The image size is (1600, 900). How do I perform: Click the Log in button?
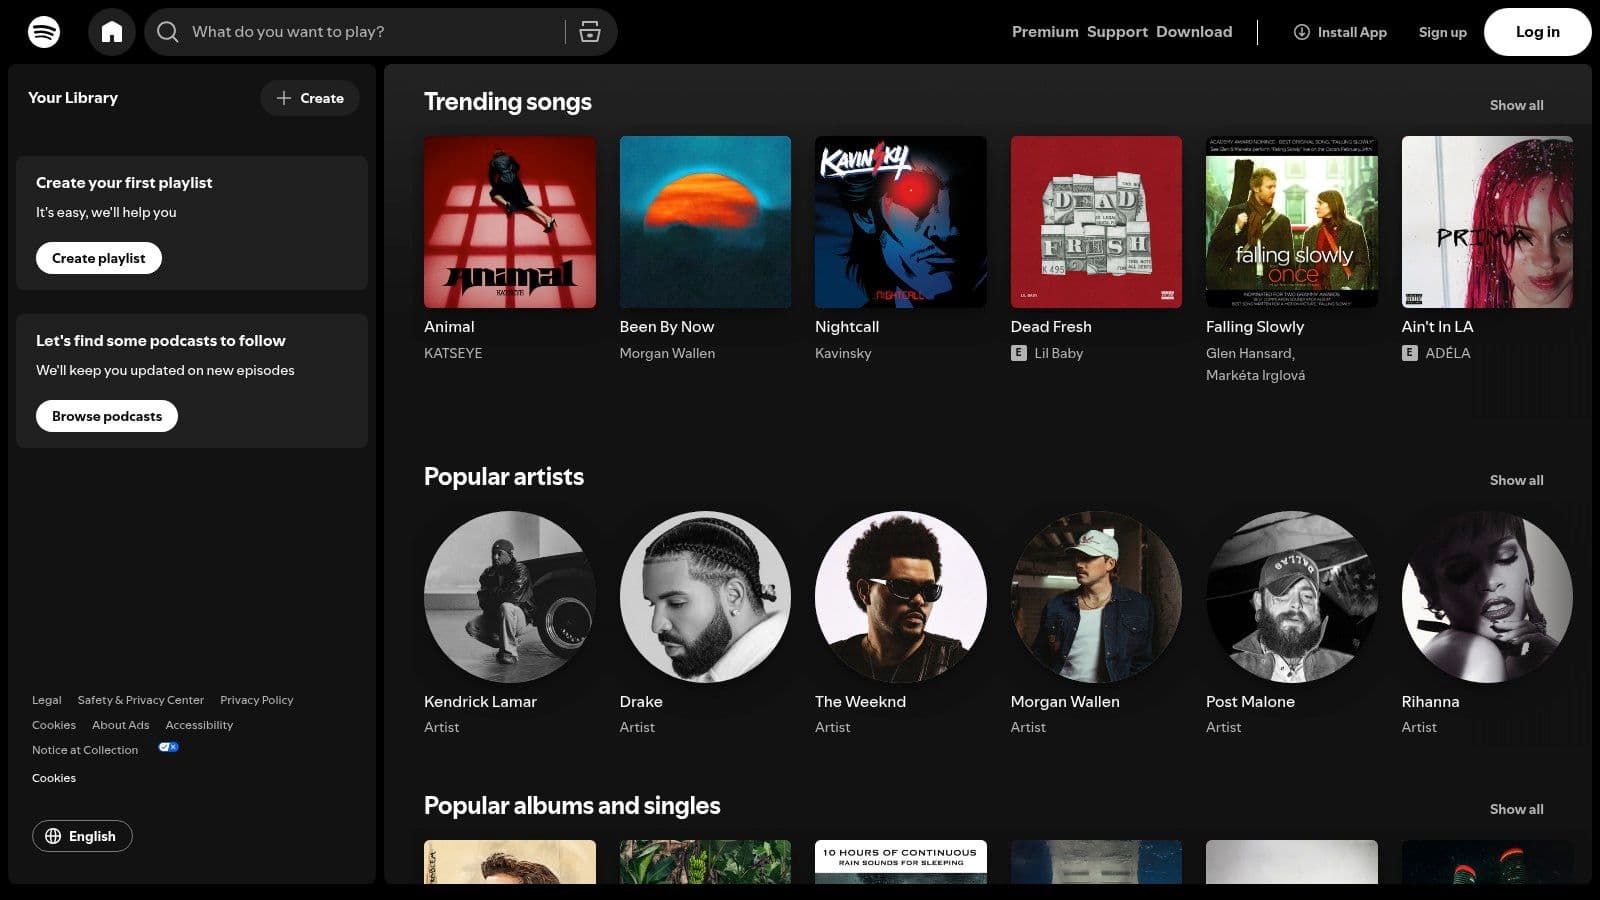1538,32
